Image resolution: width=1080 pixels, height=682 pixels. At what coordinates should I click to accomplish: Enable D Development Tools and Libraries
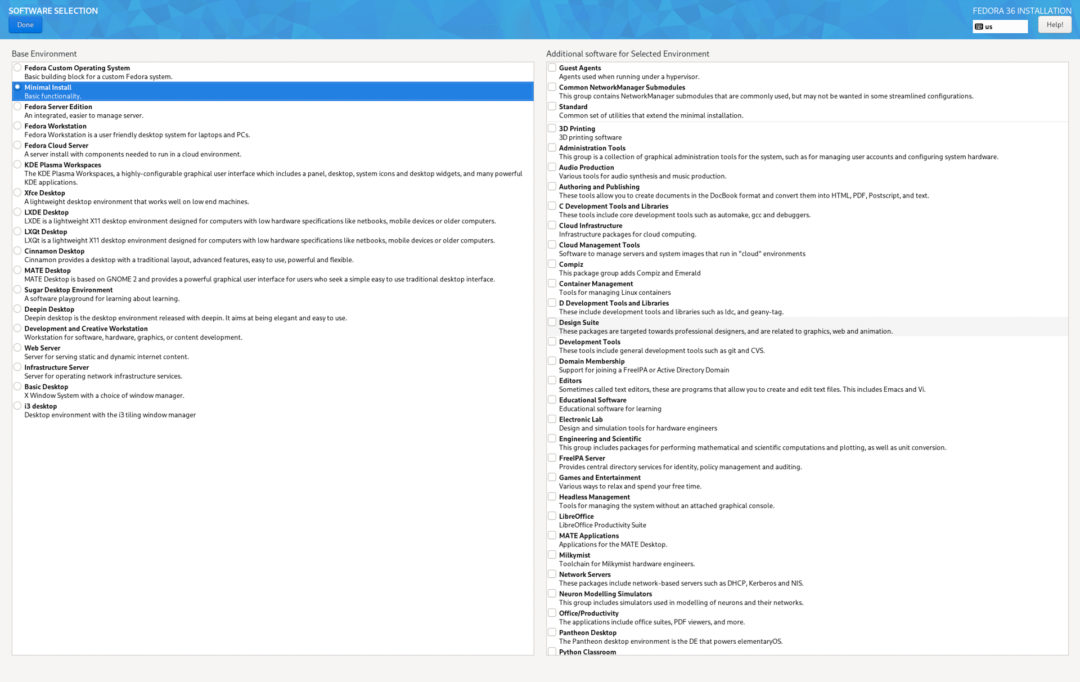coord(552,302)
